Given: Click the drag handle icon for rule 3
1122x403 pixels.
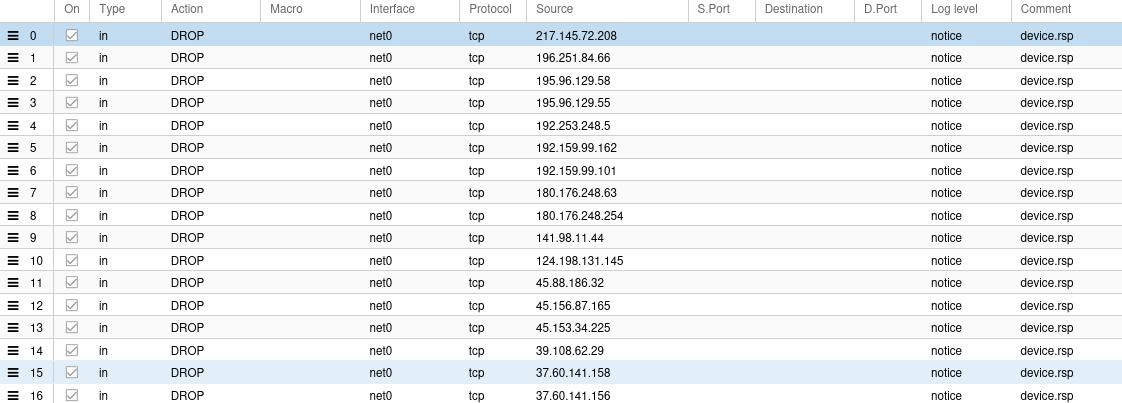Looking at the screenshot, I should 13,103.
